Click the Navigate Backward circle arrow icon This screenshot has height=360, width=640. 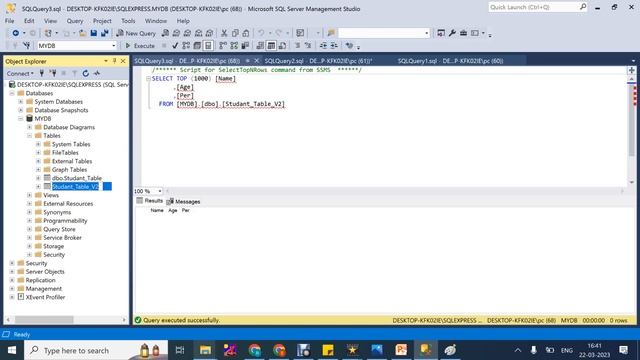[x=16, y=33]
